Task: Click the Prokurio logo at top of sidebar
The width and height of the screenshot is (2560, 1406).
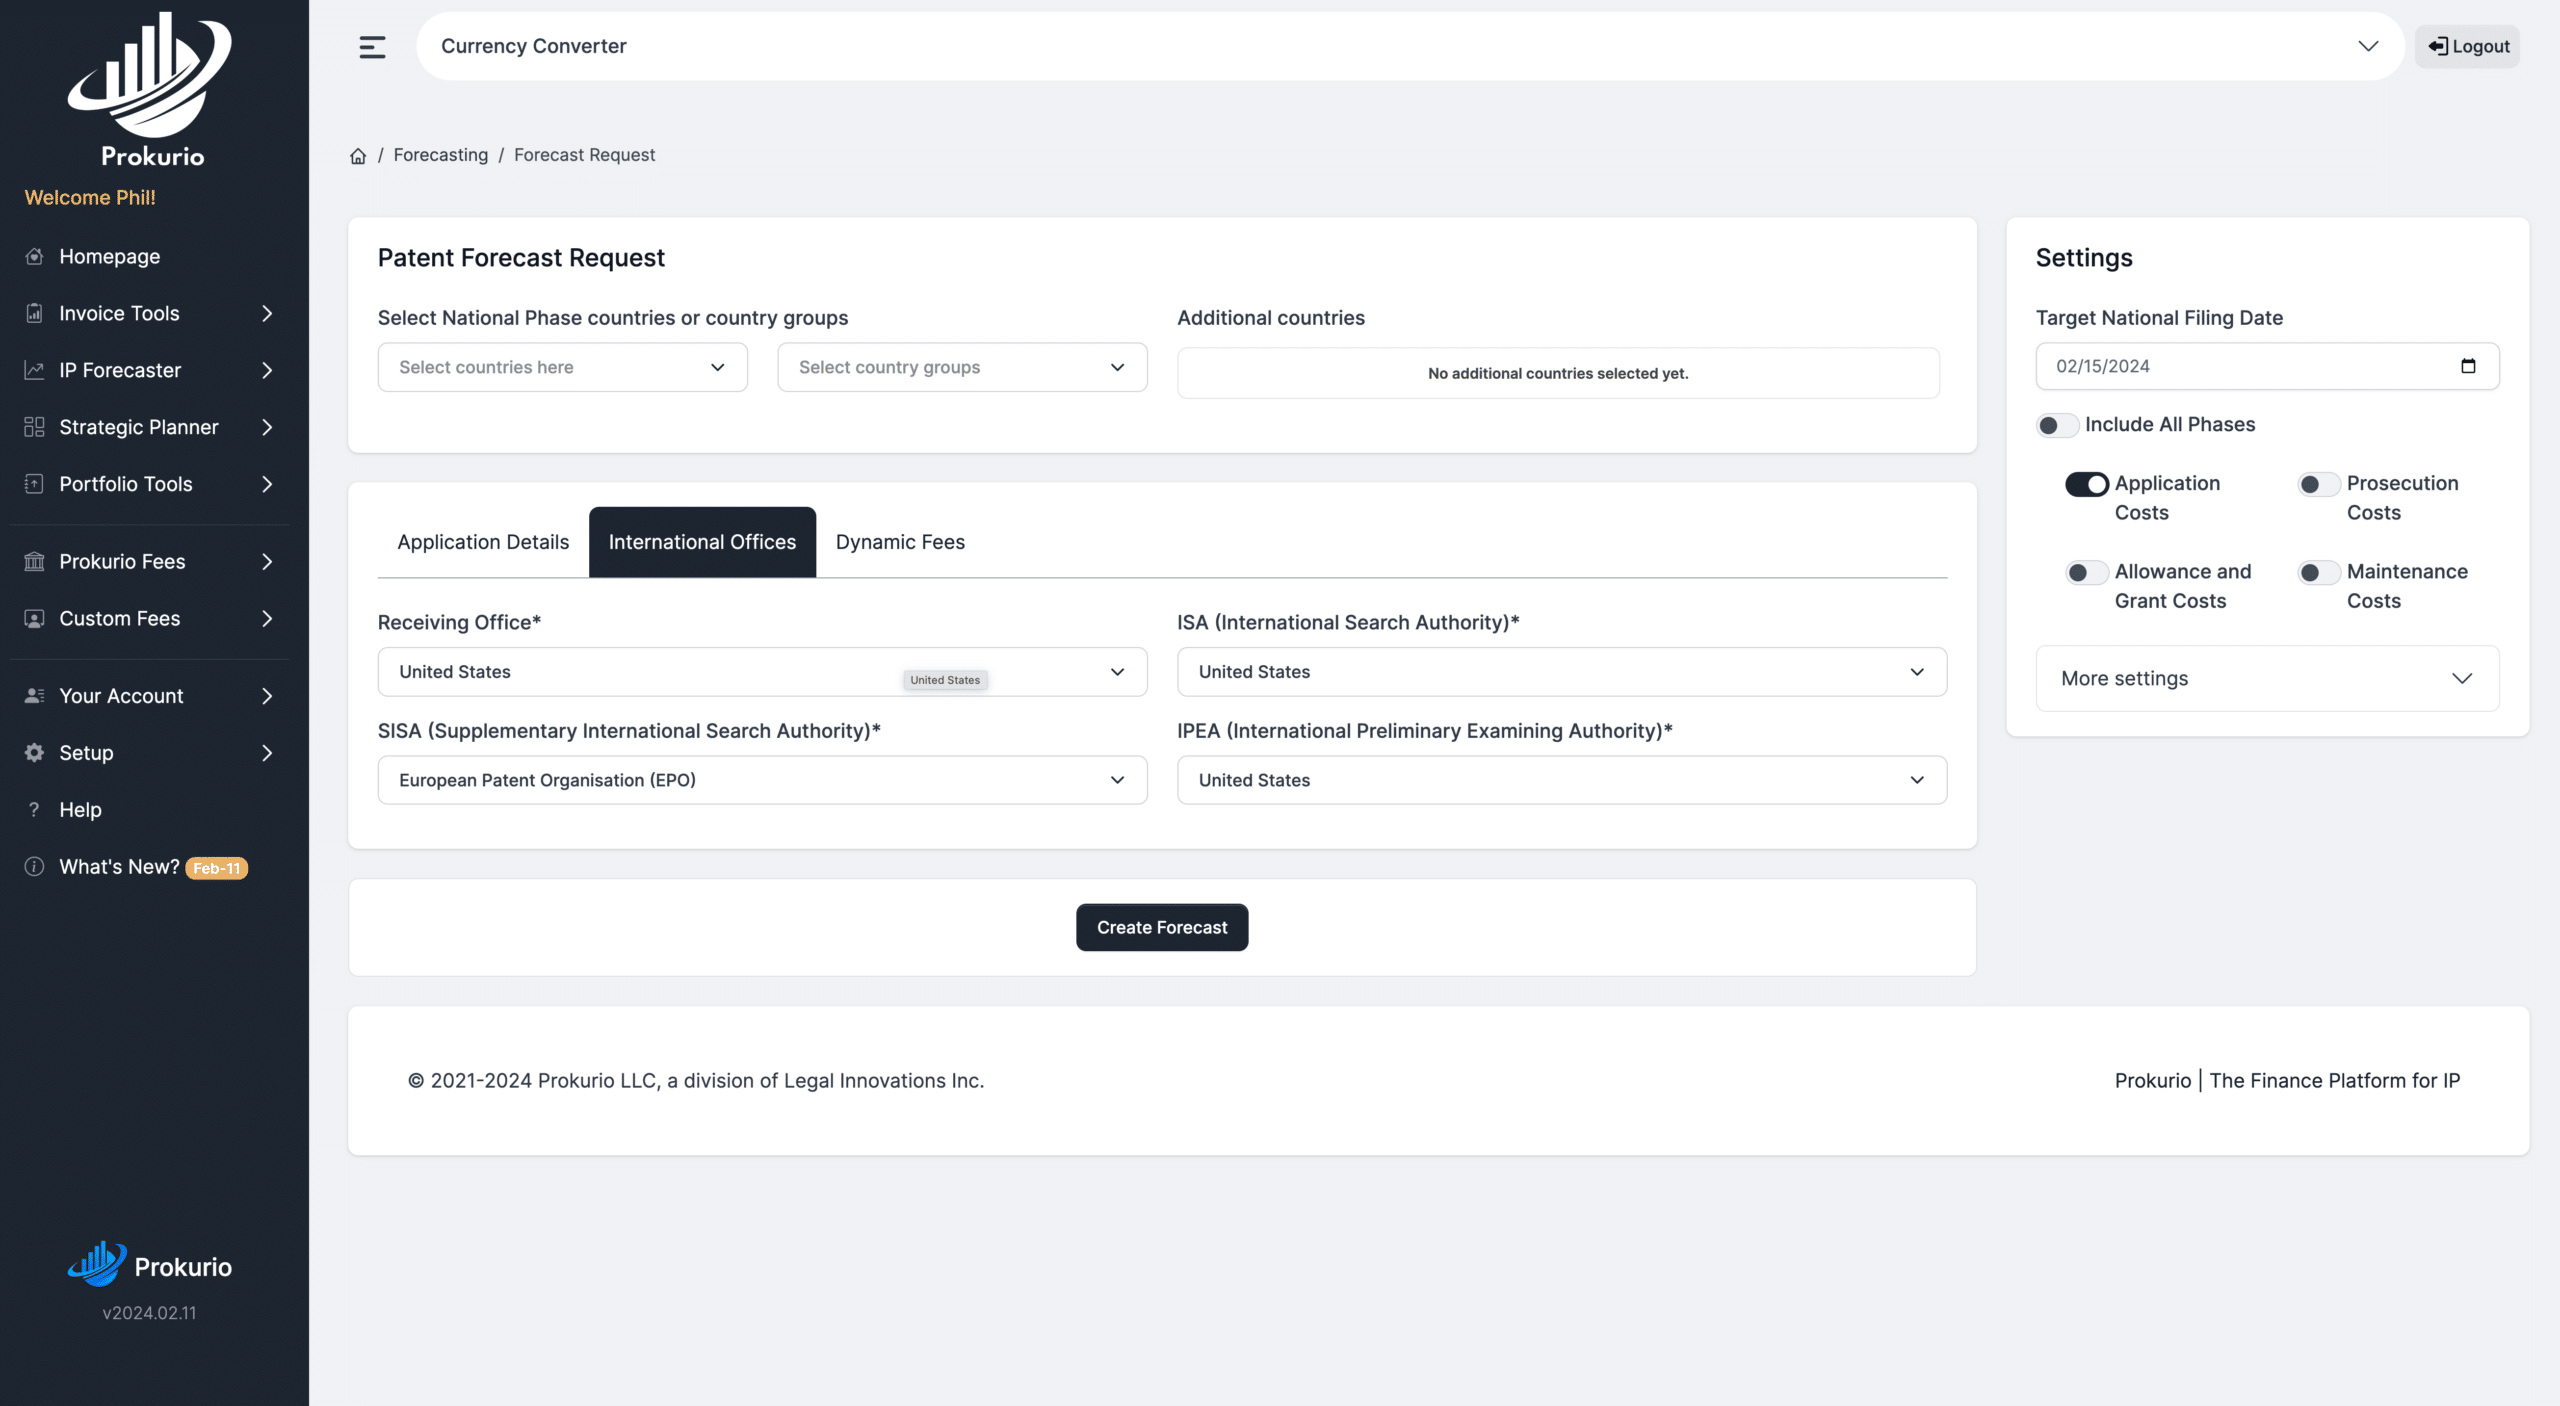Action: point(150,88)
